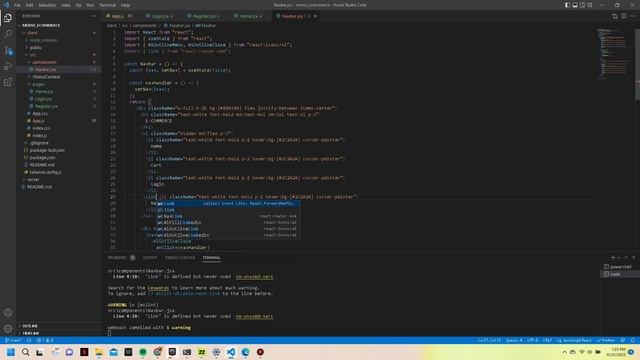This screenshot has width=640, height=360.
Task: Click feedback icon in status bar
Action: pyautogui.click(x=623, y=340)
